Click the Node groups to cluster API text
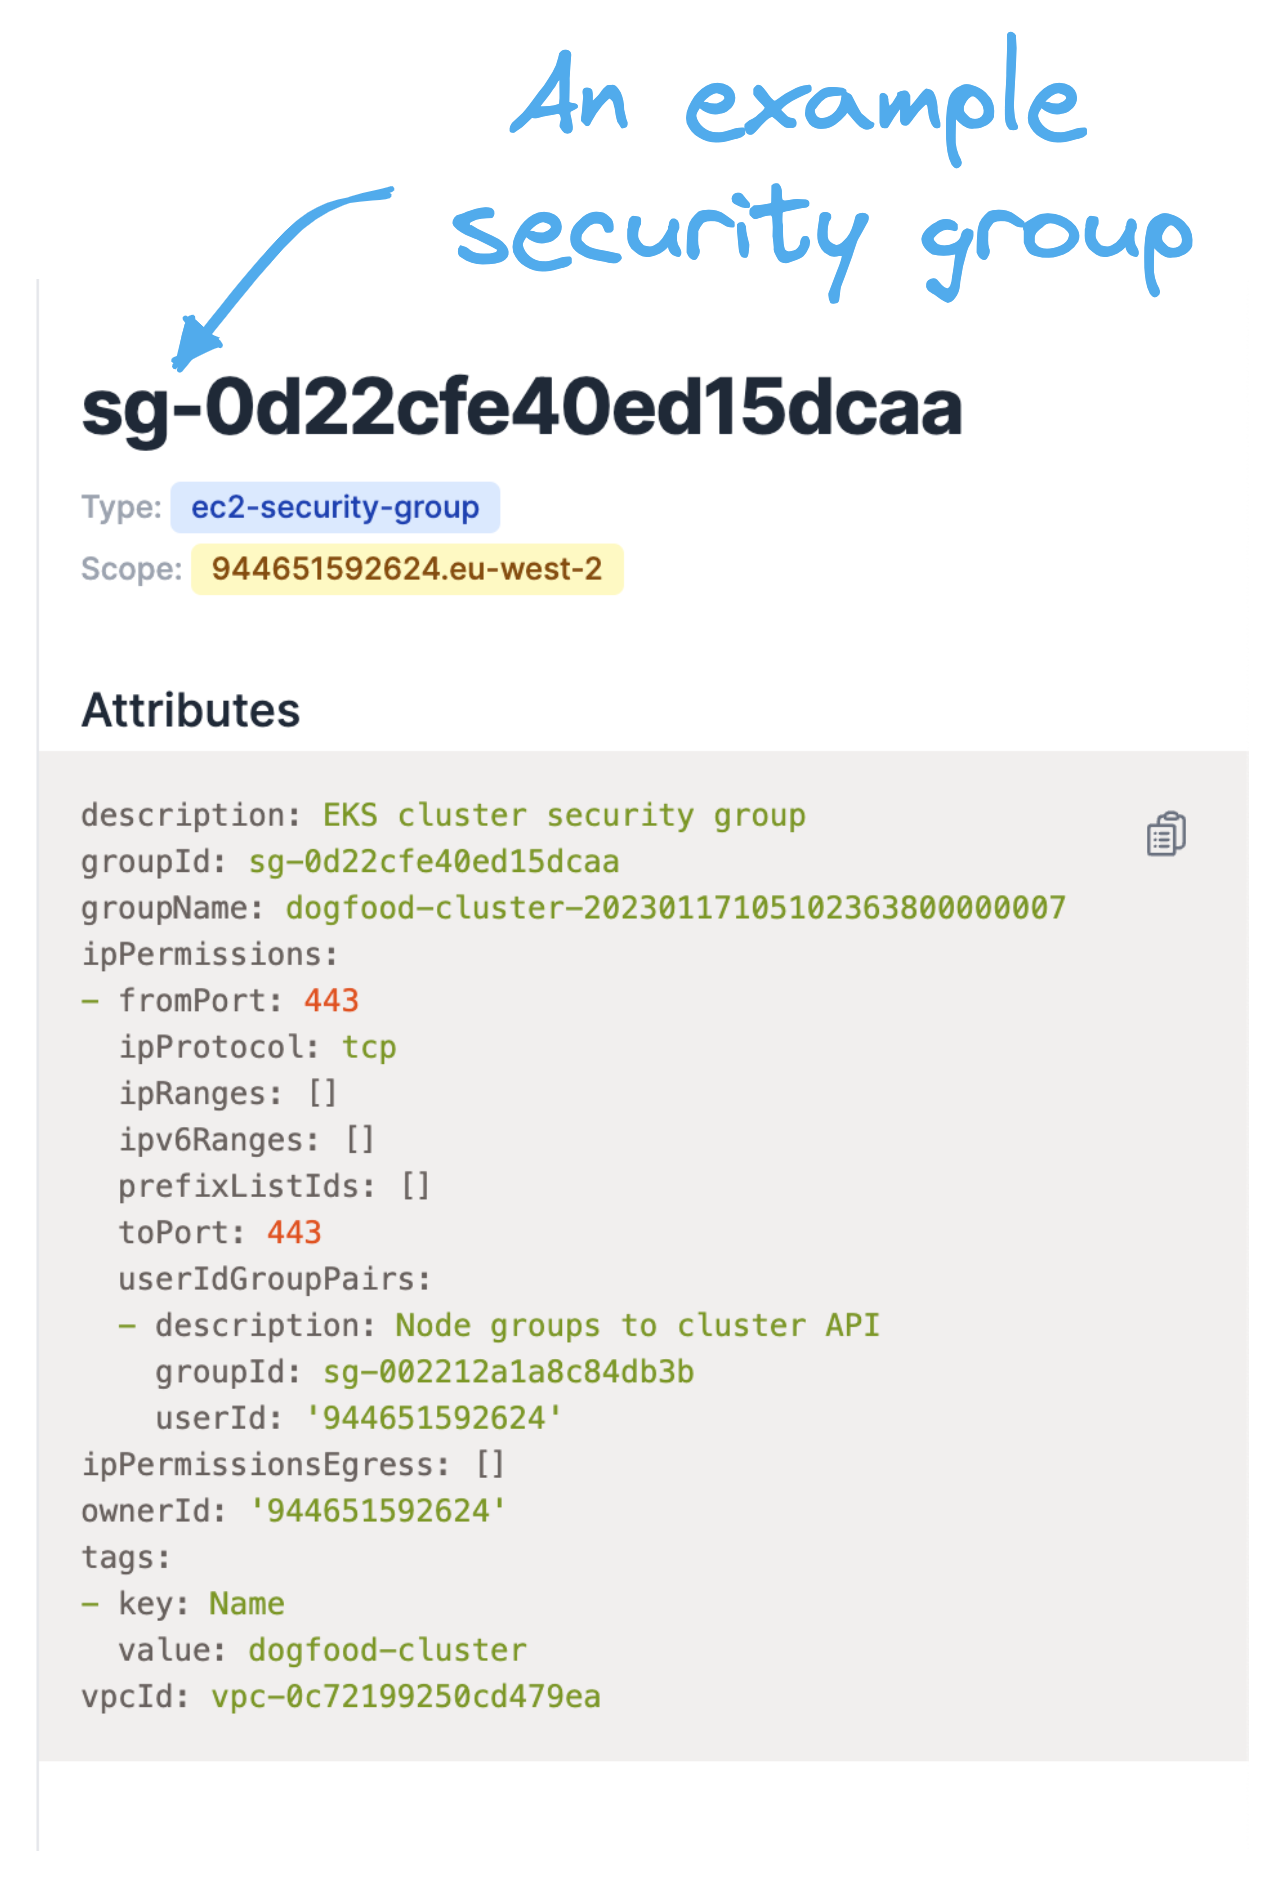1278x1881 pixels. click(x=638, y=1326)
